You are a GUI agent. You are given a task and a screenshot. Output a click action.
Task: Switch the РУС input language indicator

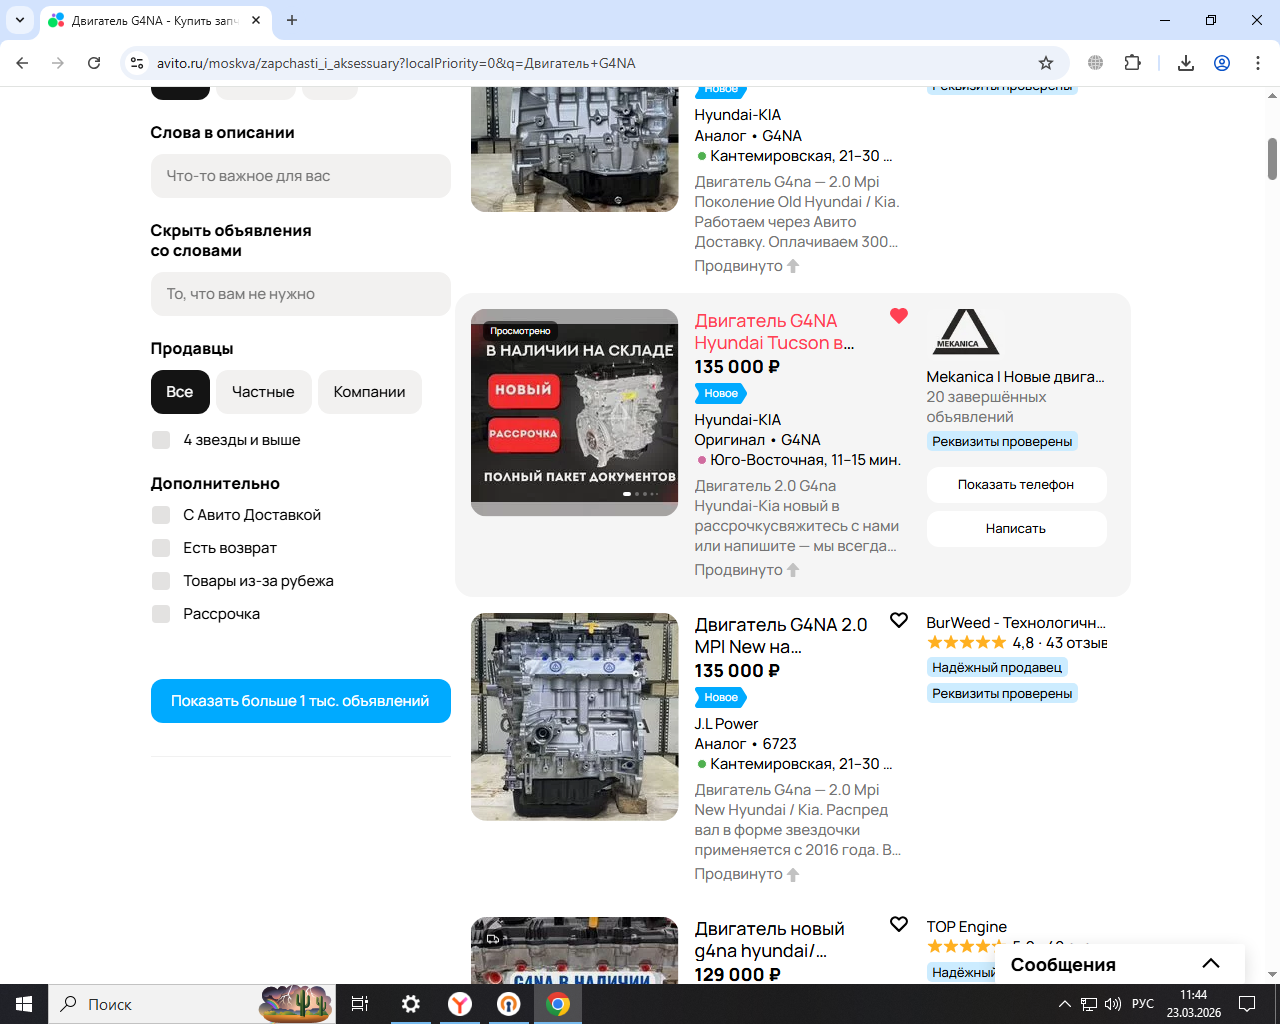[x=1143, y=1004]
